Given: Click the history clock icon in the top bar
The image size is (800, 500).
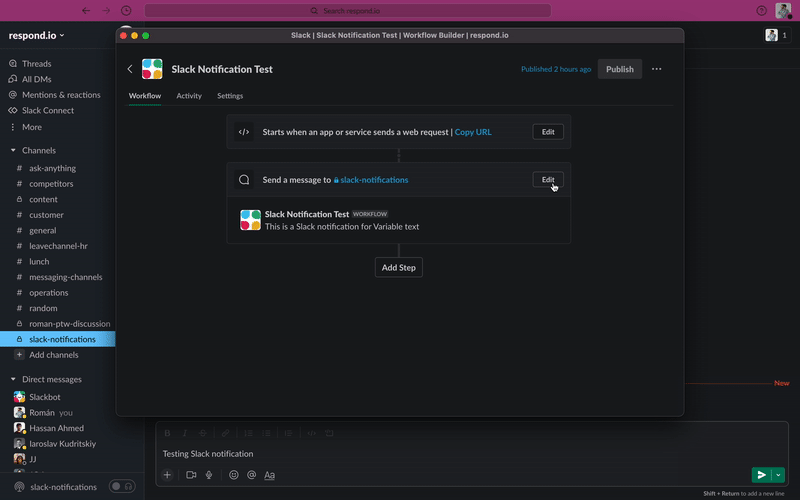Looking at the screenshot, I should point(126,11).
